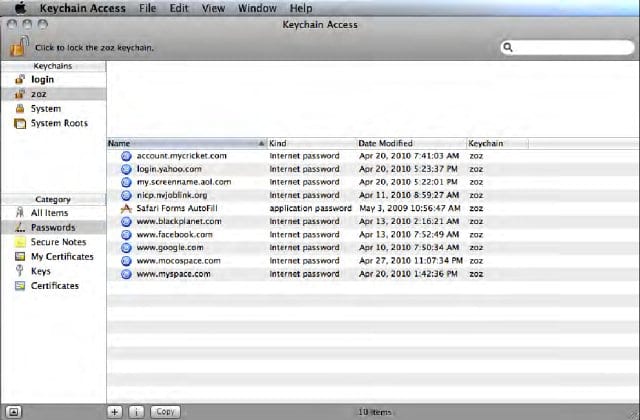Open the Edit menu
The width and height of the screenshot is (640, 420).
point(179,8)
